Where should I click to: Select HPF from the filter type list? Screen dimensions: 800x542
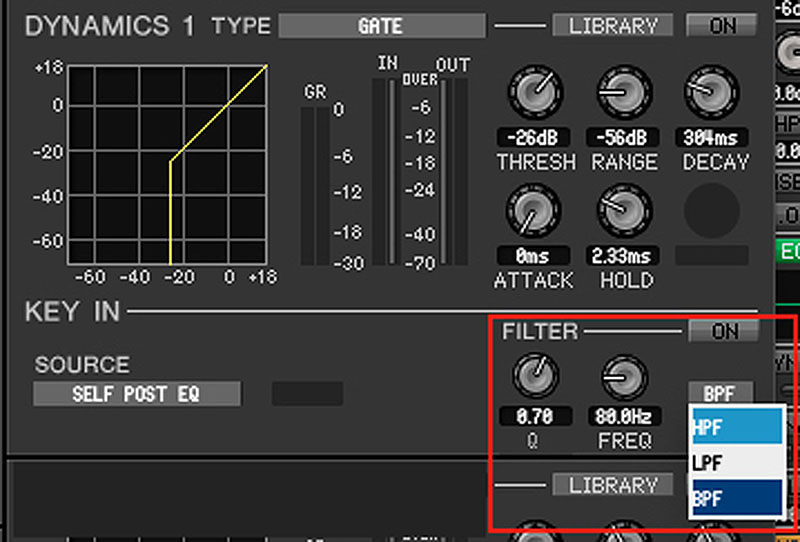(x=737, y=427)
